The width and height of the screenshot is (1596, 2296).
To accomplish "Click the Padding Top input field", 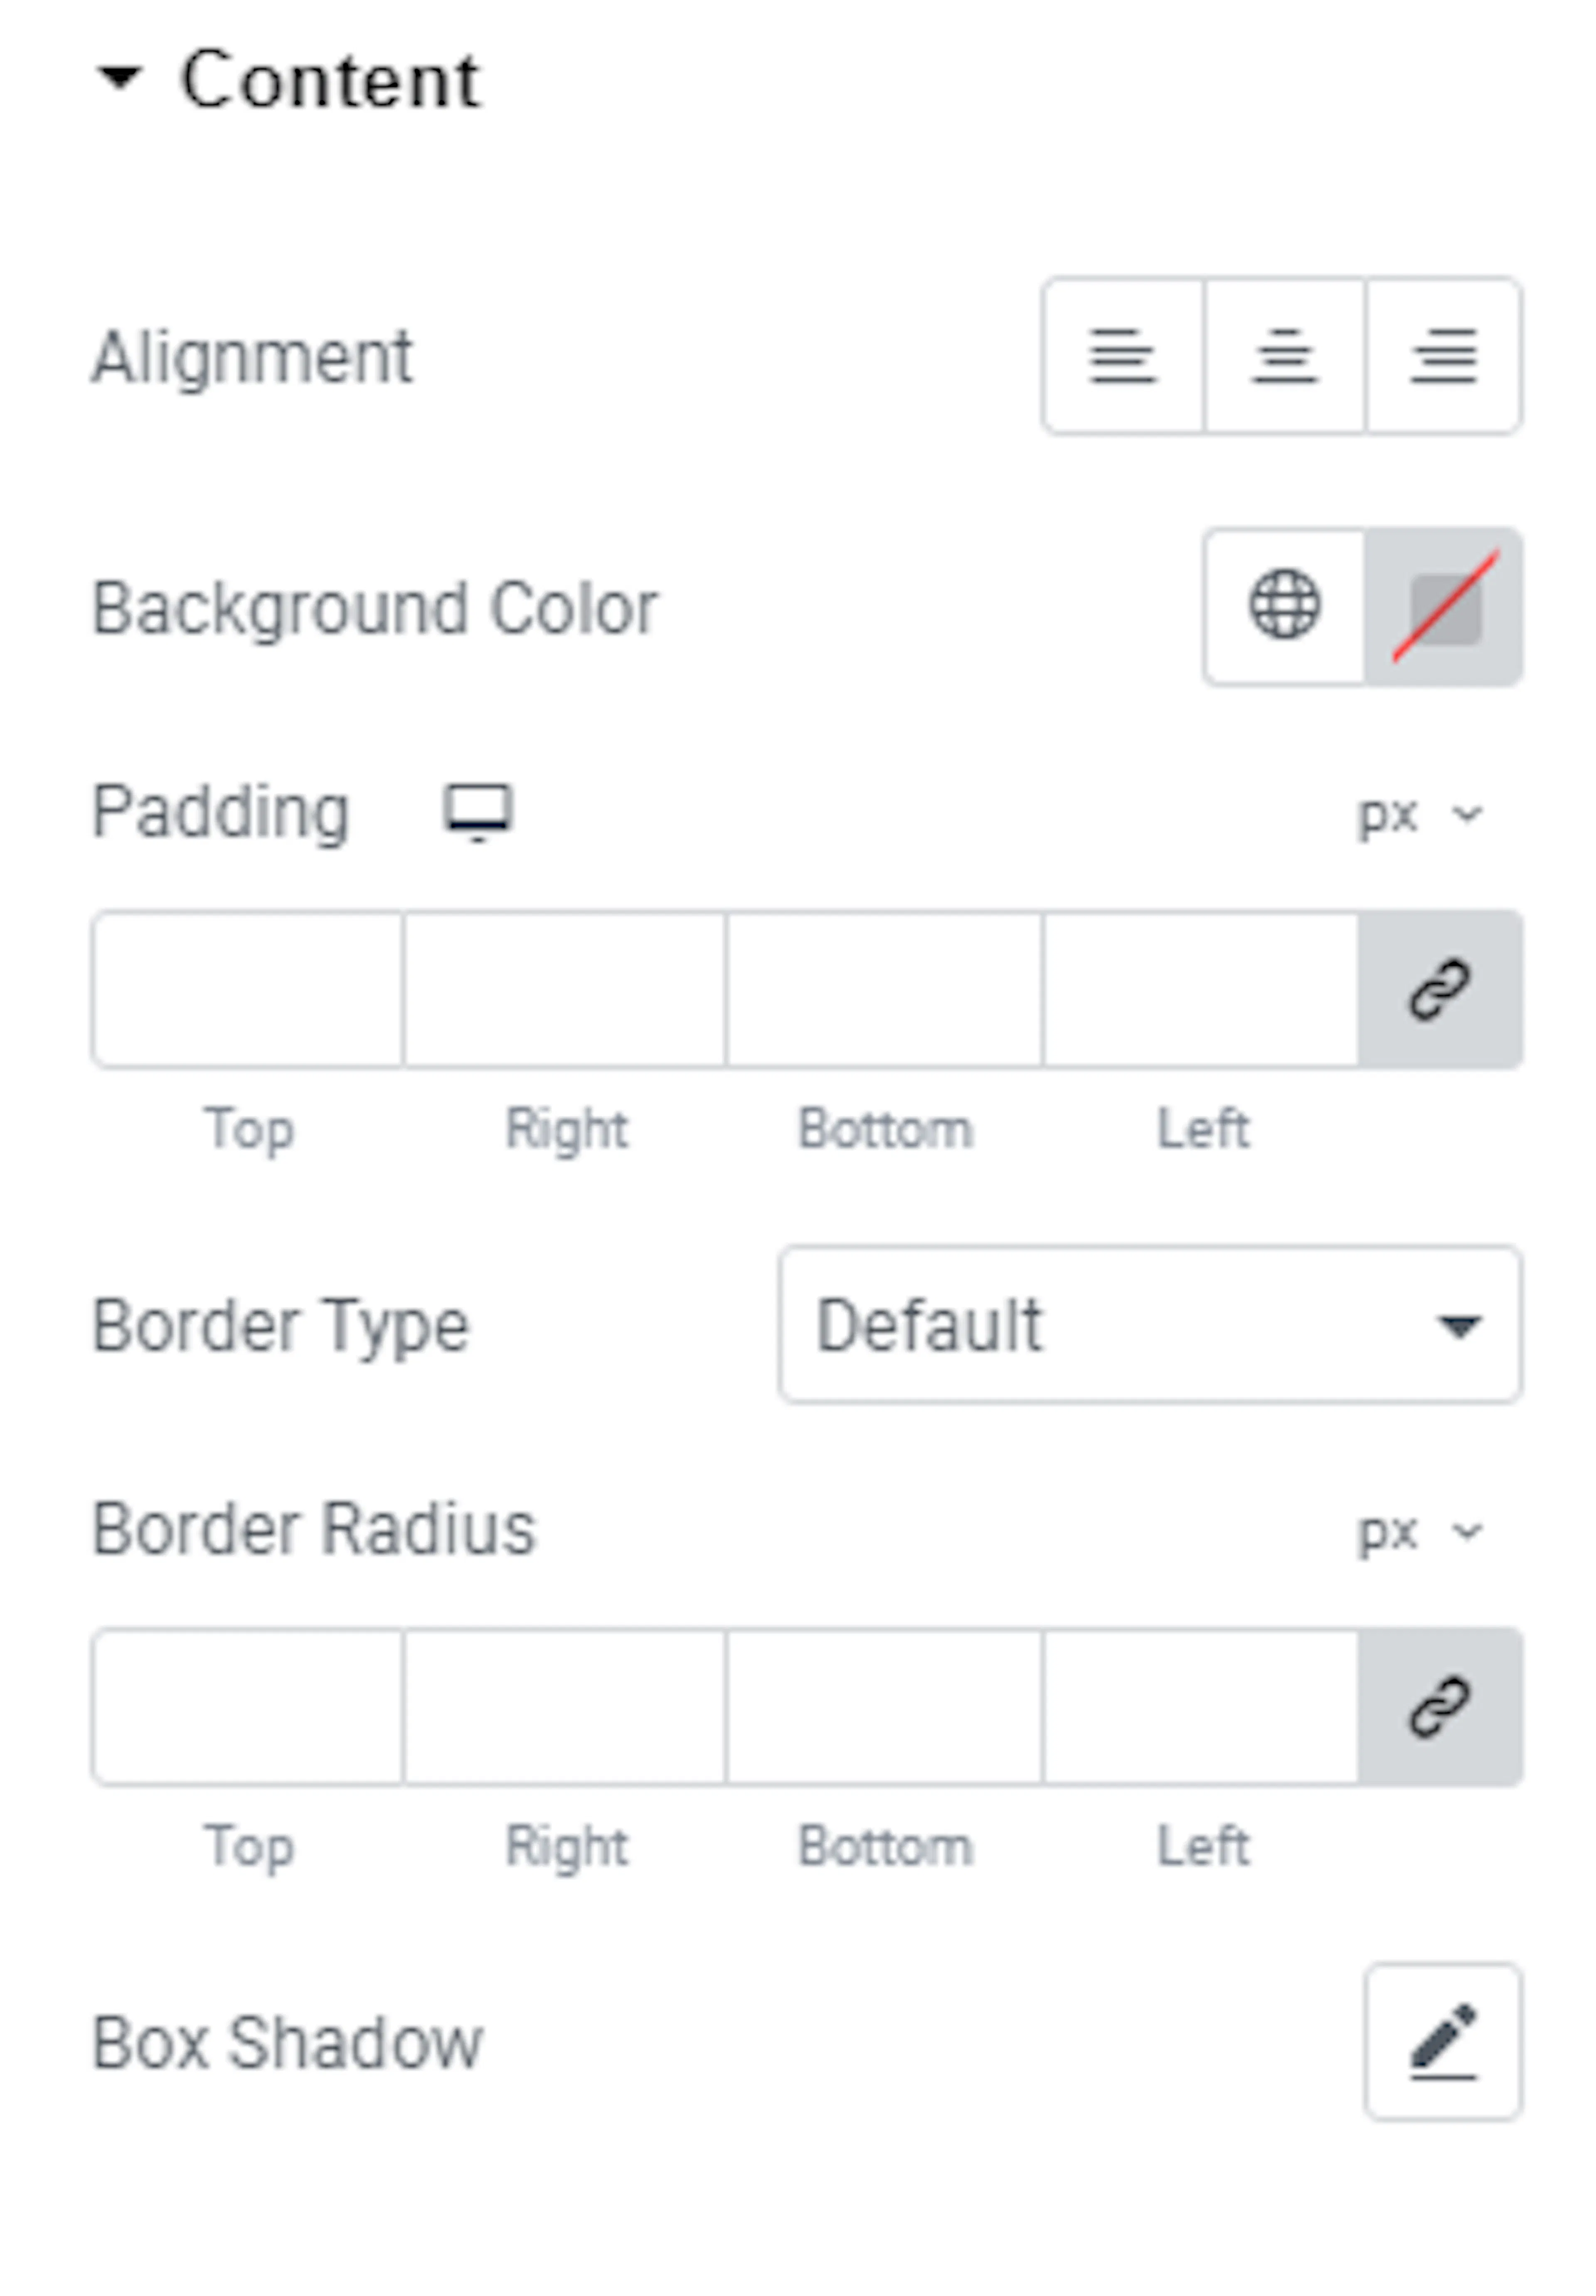I will point(248,990).
